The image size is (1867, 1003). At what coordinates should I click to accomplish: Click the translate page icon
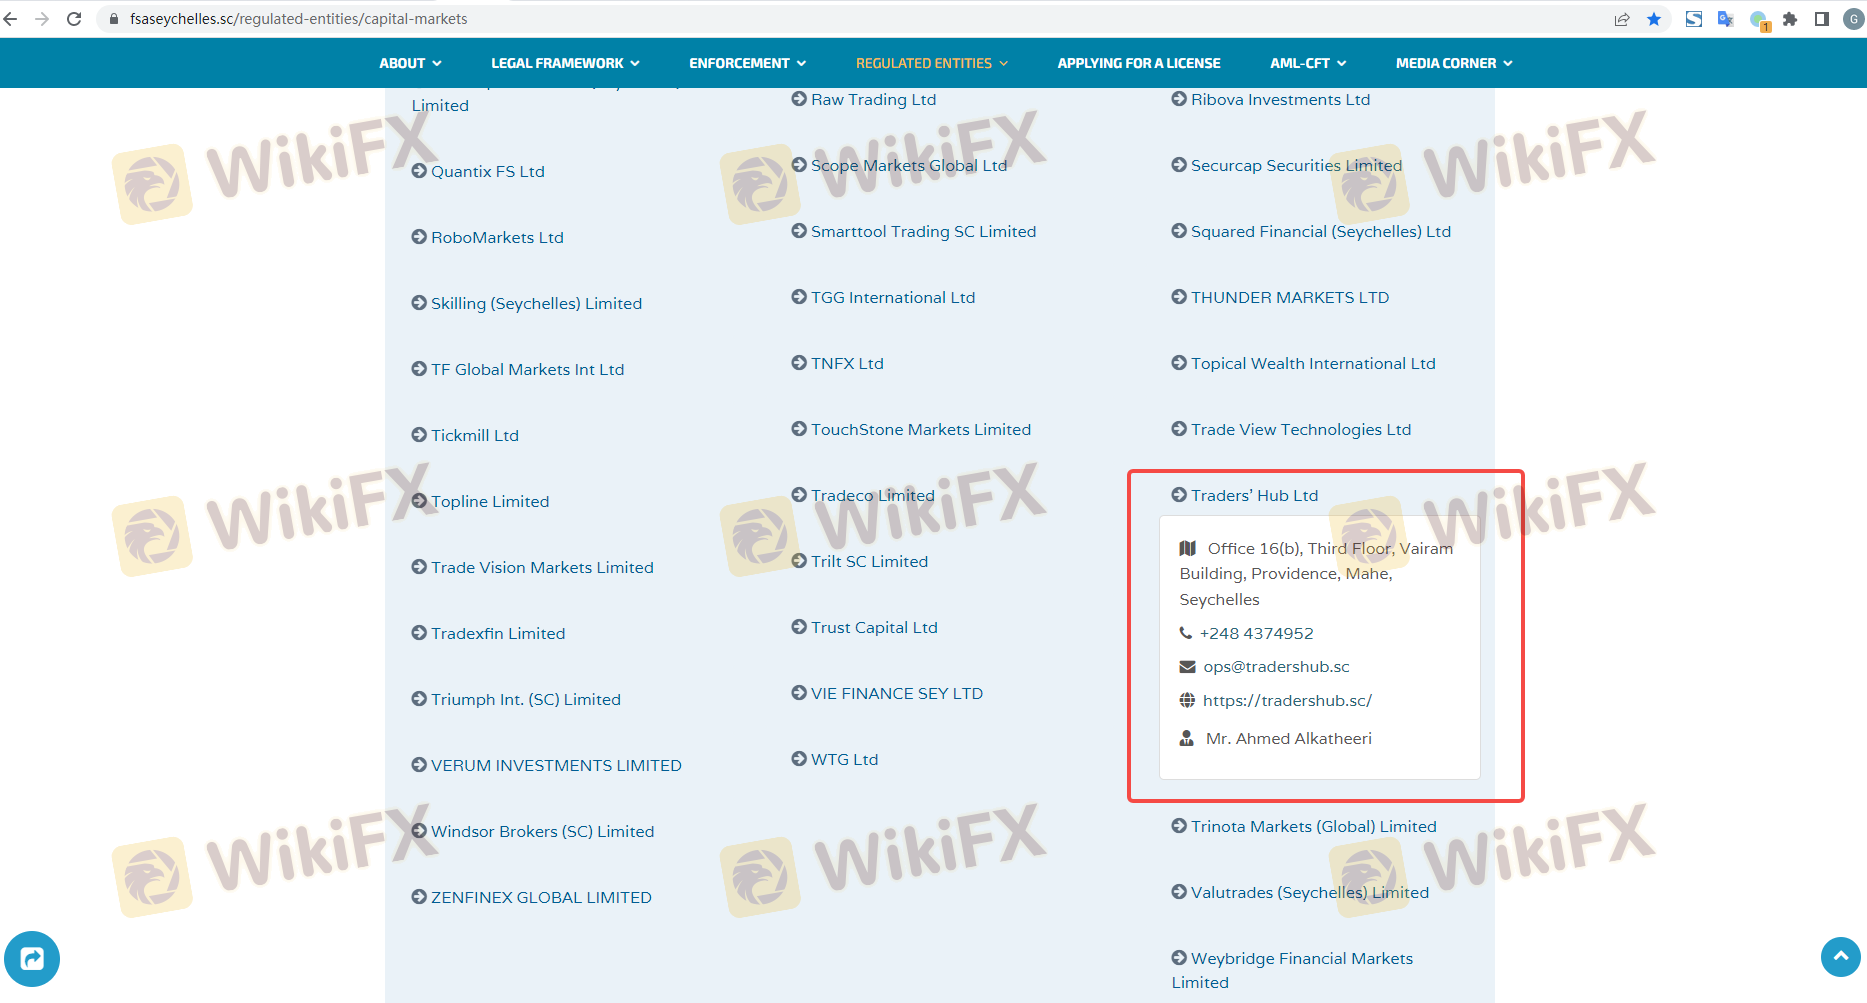(x=1725, y=19)
